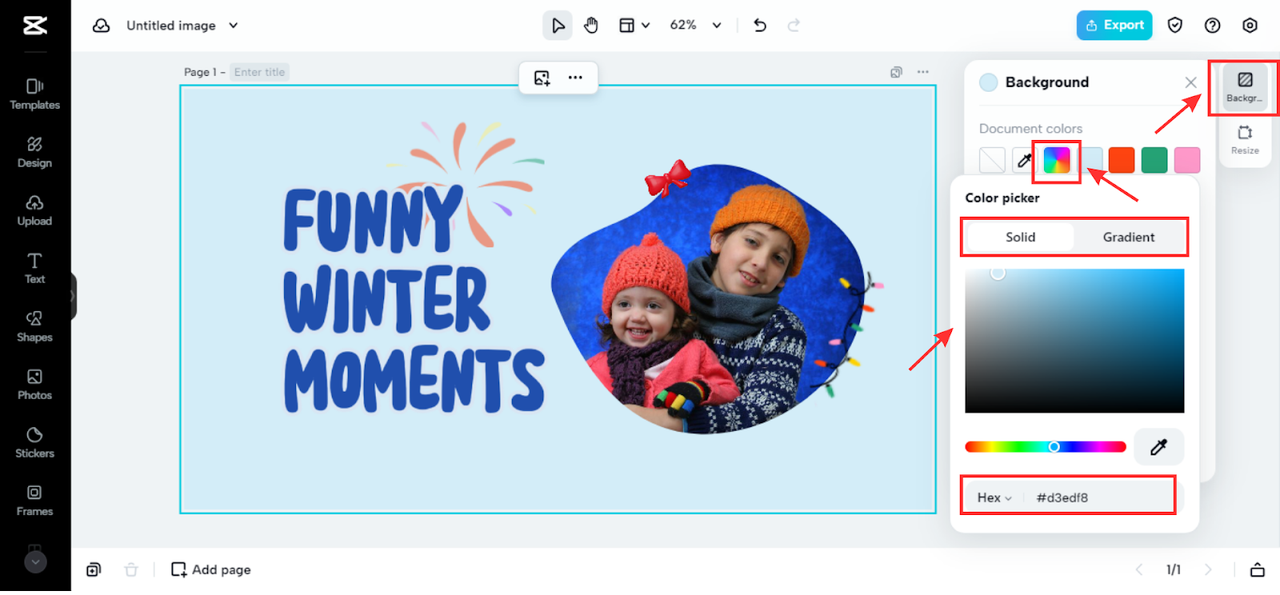Select the pink document color
This screenshot has height=595, width=1280.
coord(1187,160)
